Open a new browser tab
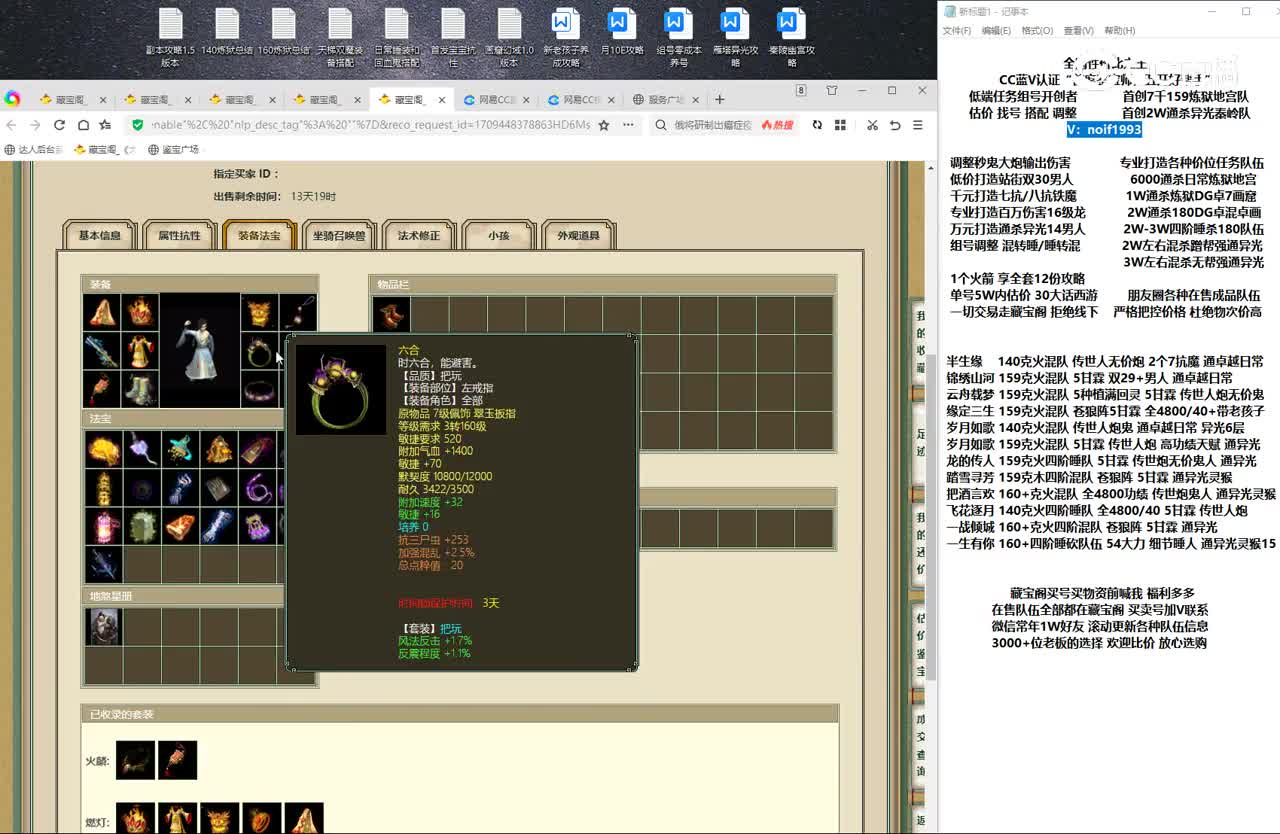 pos(719,99)
